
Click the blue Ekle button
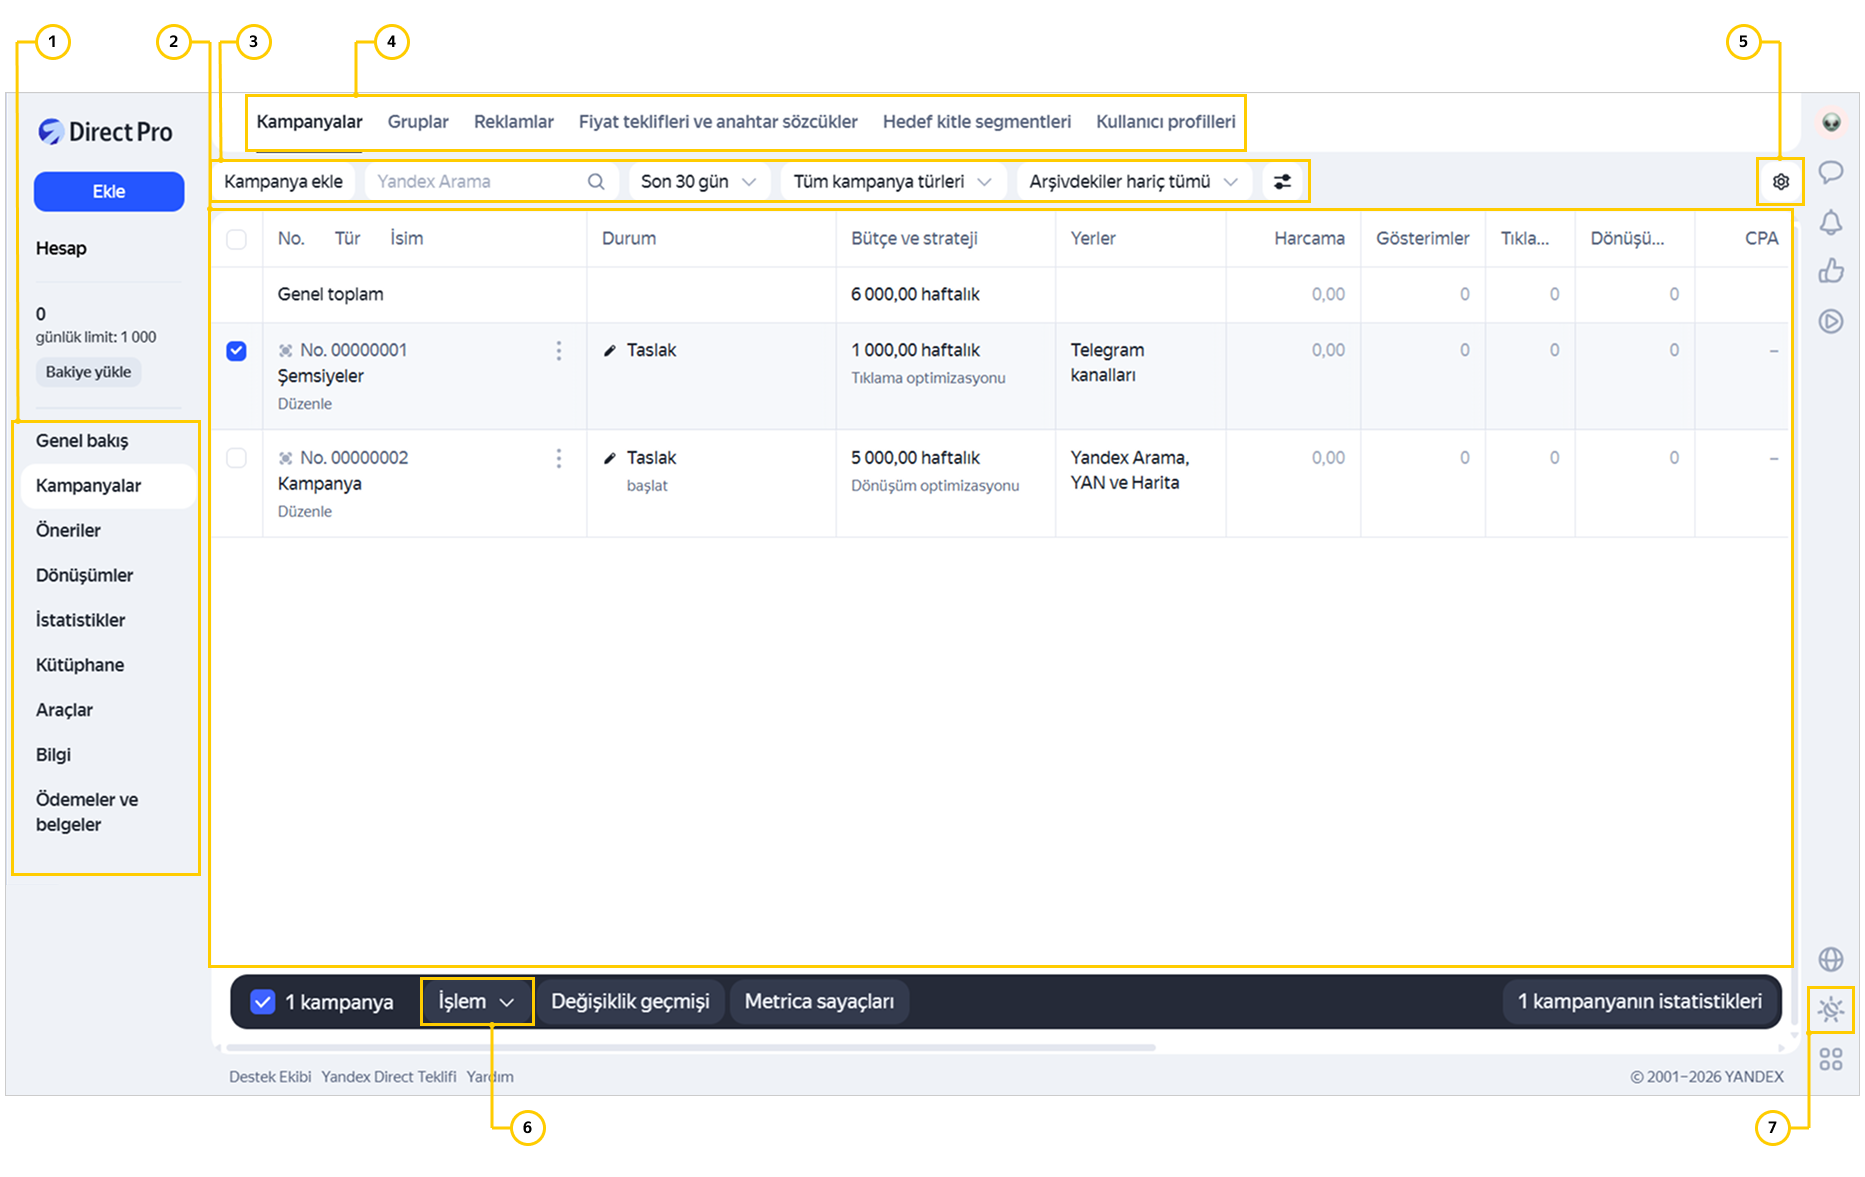(109, 192)
